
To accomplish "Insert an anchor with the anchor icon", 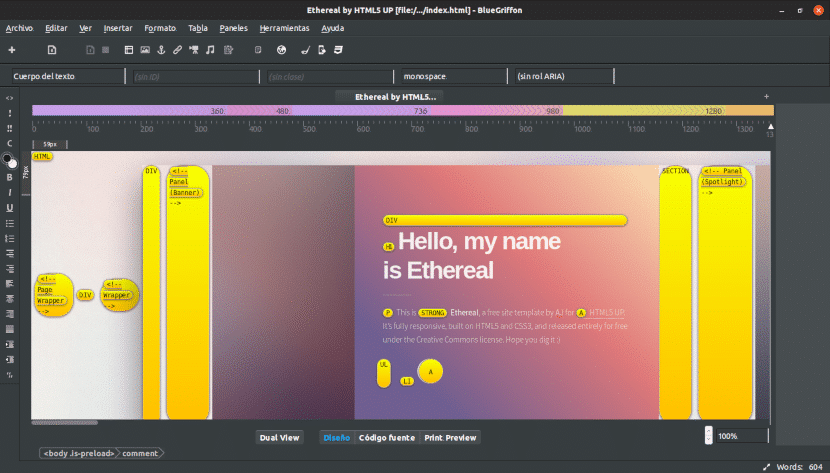I will click(161, 50).
